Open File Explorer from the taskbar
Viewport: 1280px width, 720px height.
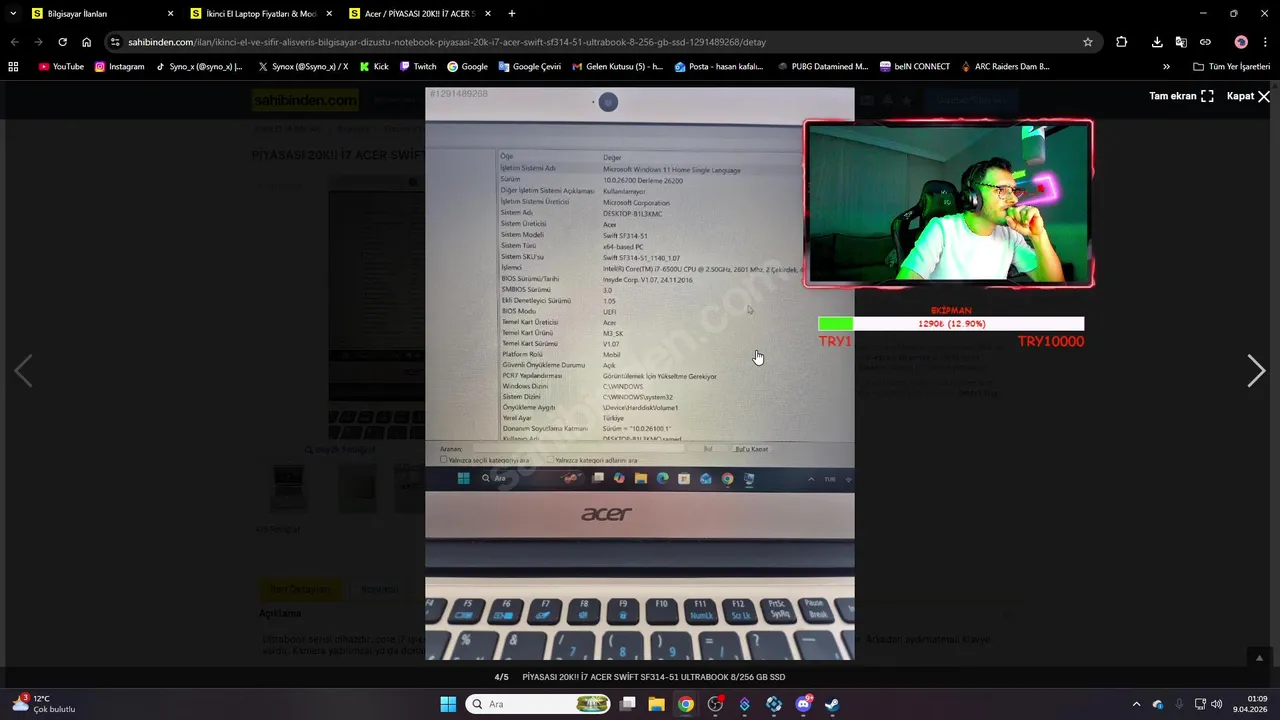tap(656, 704)
